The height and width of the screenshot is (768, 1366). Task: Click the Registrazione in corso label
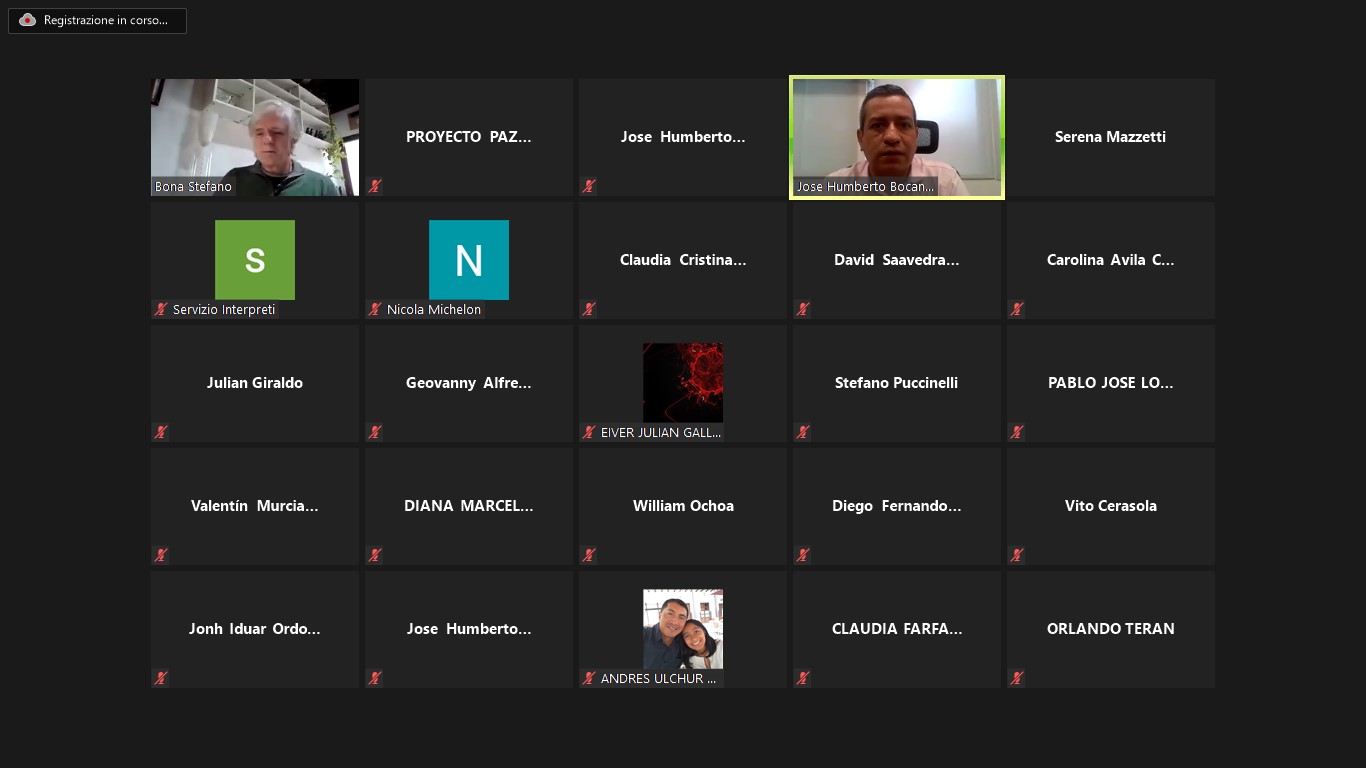pos(106,20)
